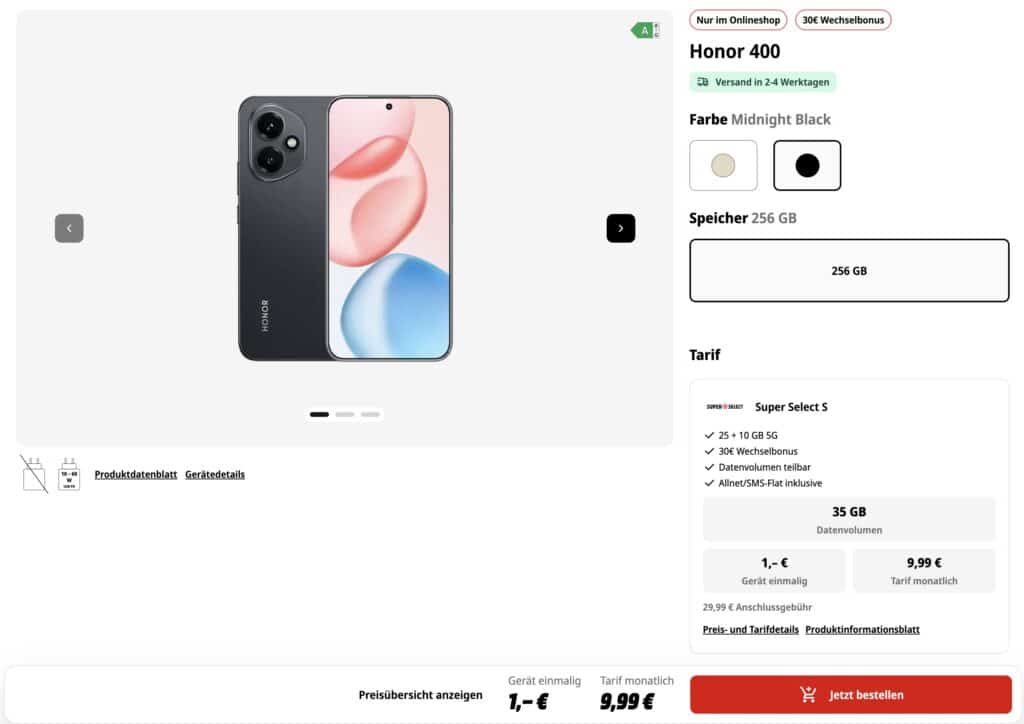
Task: Open the energy efficiency class A label
Action: point(645,30)
